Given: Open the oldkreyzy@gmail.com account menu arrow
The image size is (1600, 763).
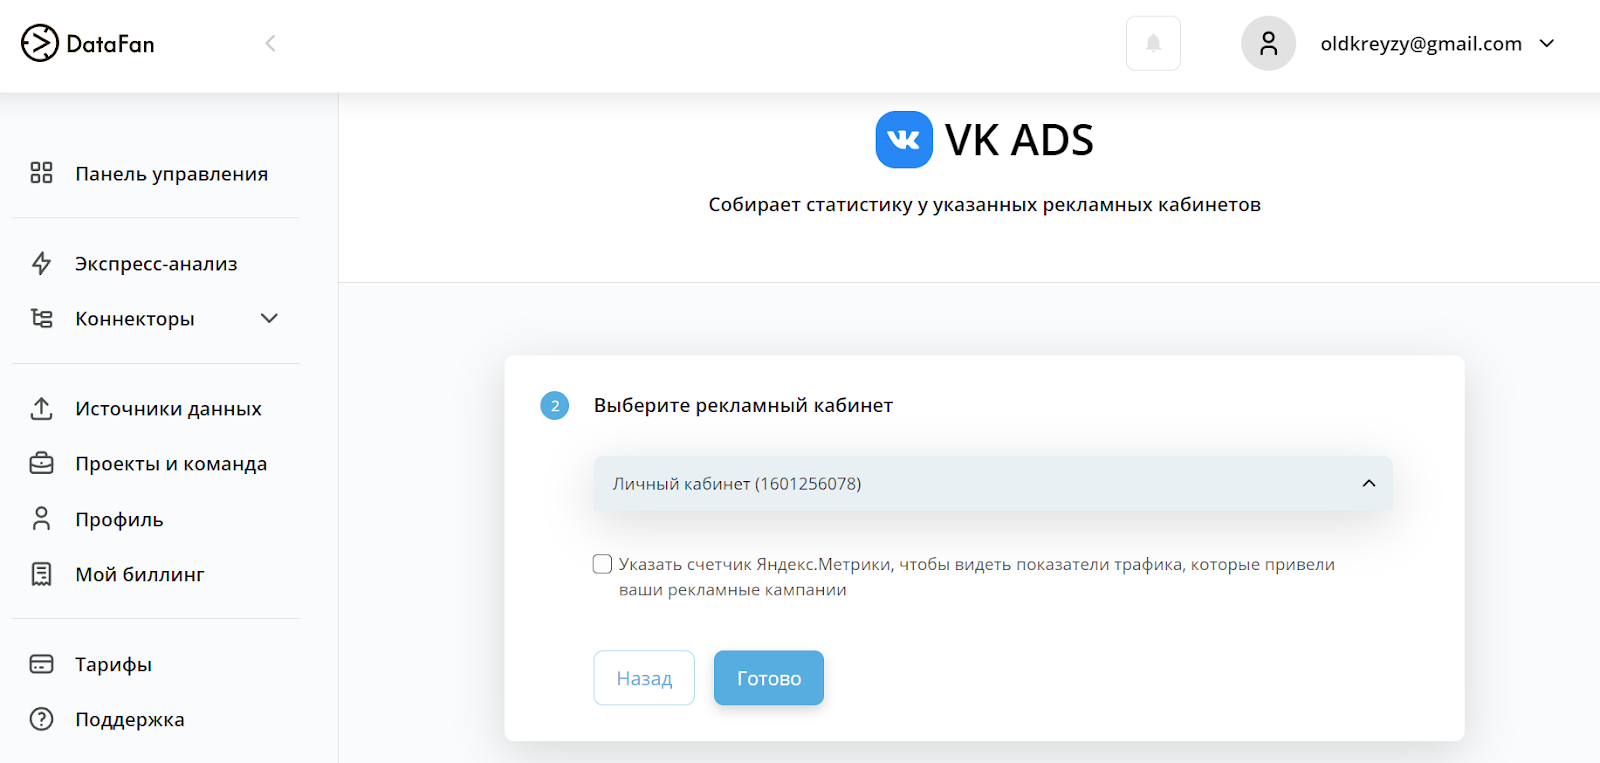Looking at the screenshot, I should tap(1547, 43).
